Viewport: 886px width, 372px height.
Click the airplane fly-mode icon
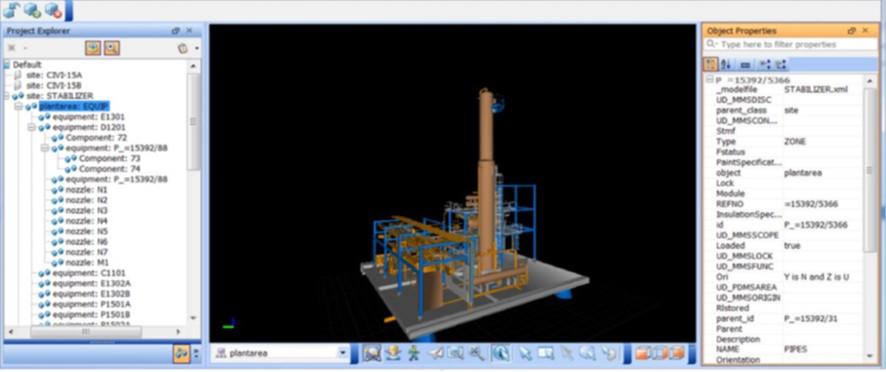[x=436, y=353]
